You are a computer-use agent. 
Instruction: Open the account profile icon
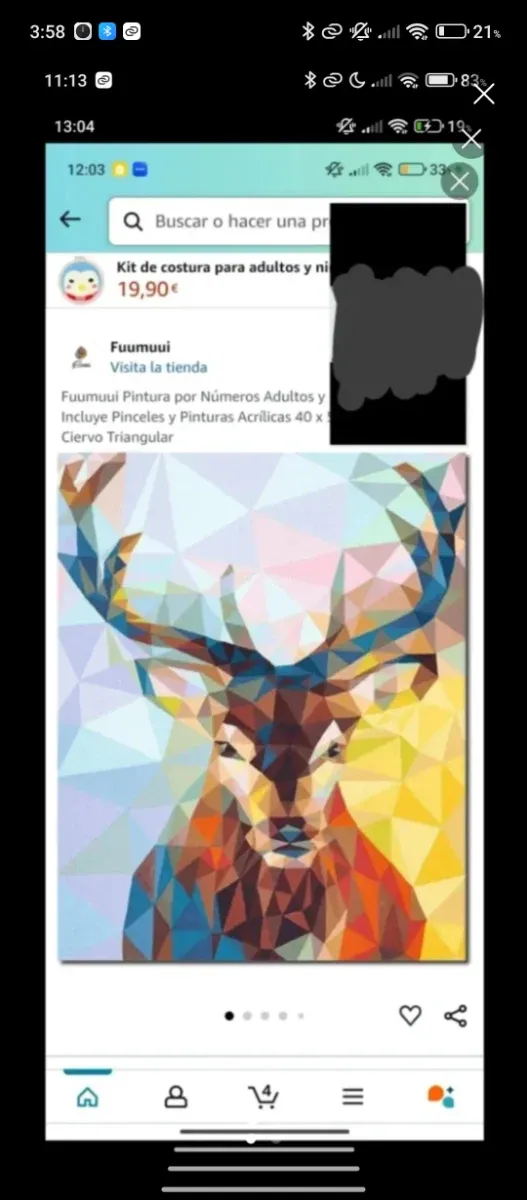coord(176,1096)
